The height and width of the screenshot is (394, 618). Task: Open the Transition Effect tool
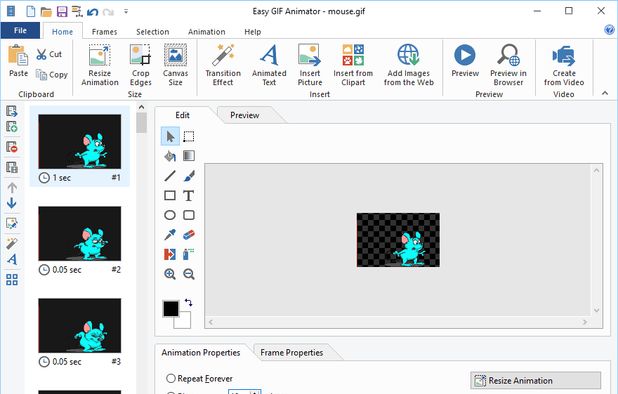click(x=223, y=65)
